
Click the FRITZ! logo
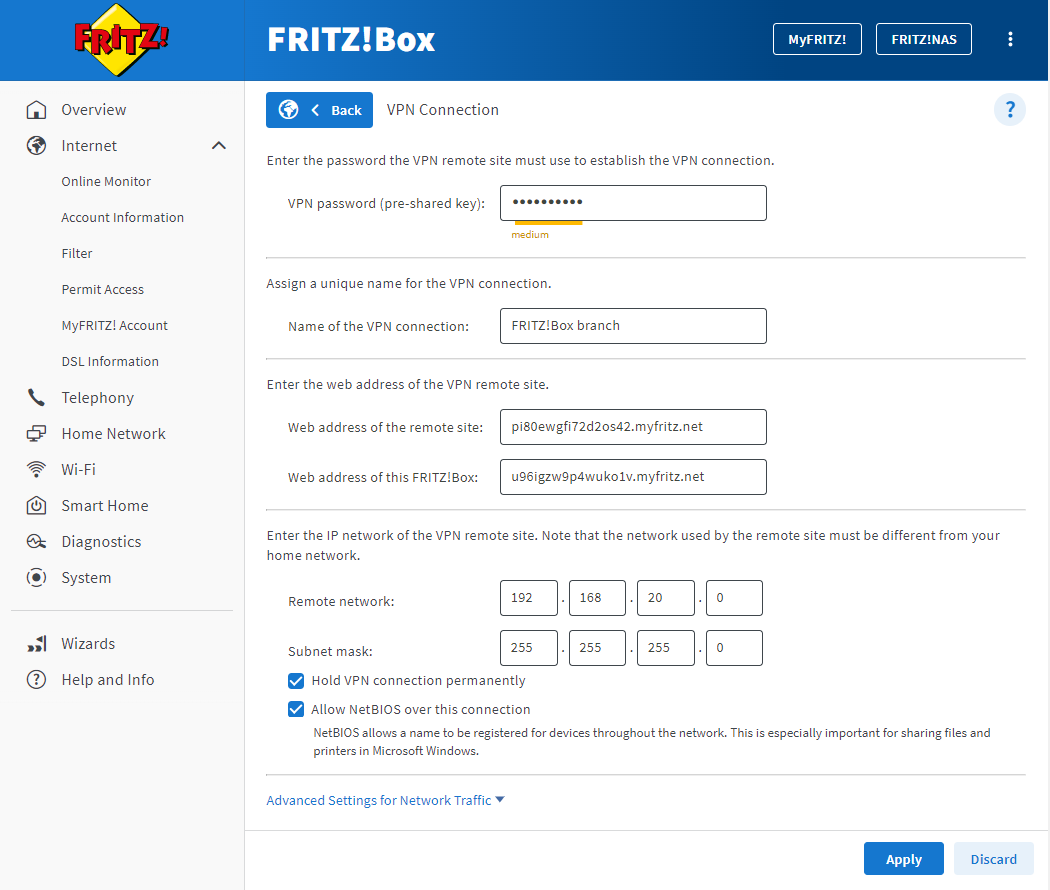(x=121, y=40)
